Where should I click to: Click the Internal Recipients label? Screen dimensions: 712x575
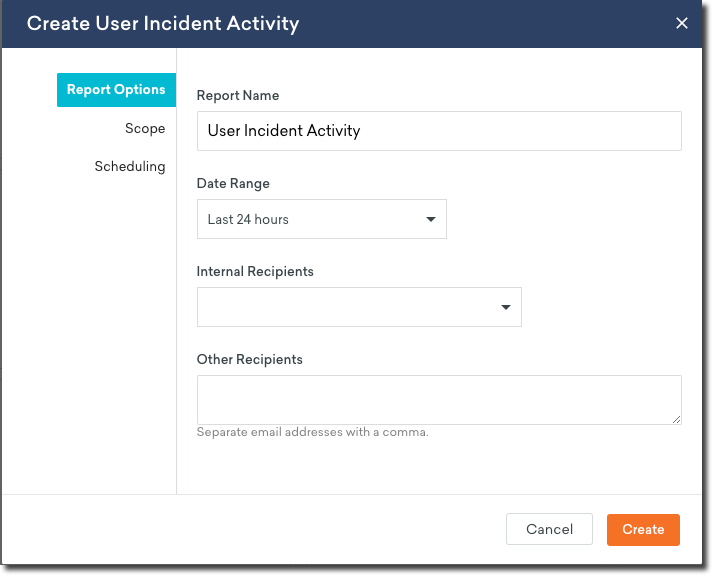coord(255,272)
